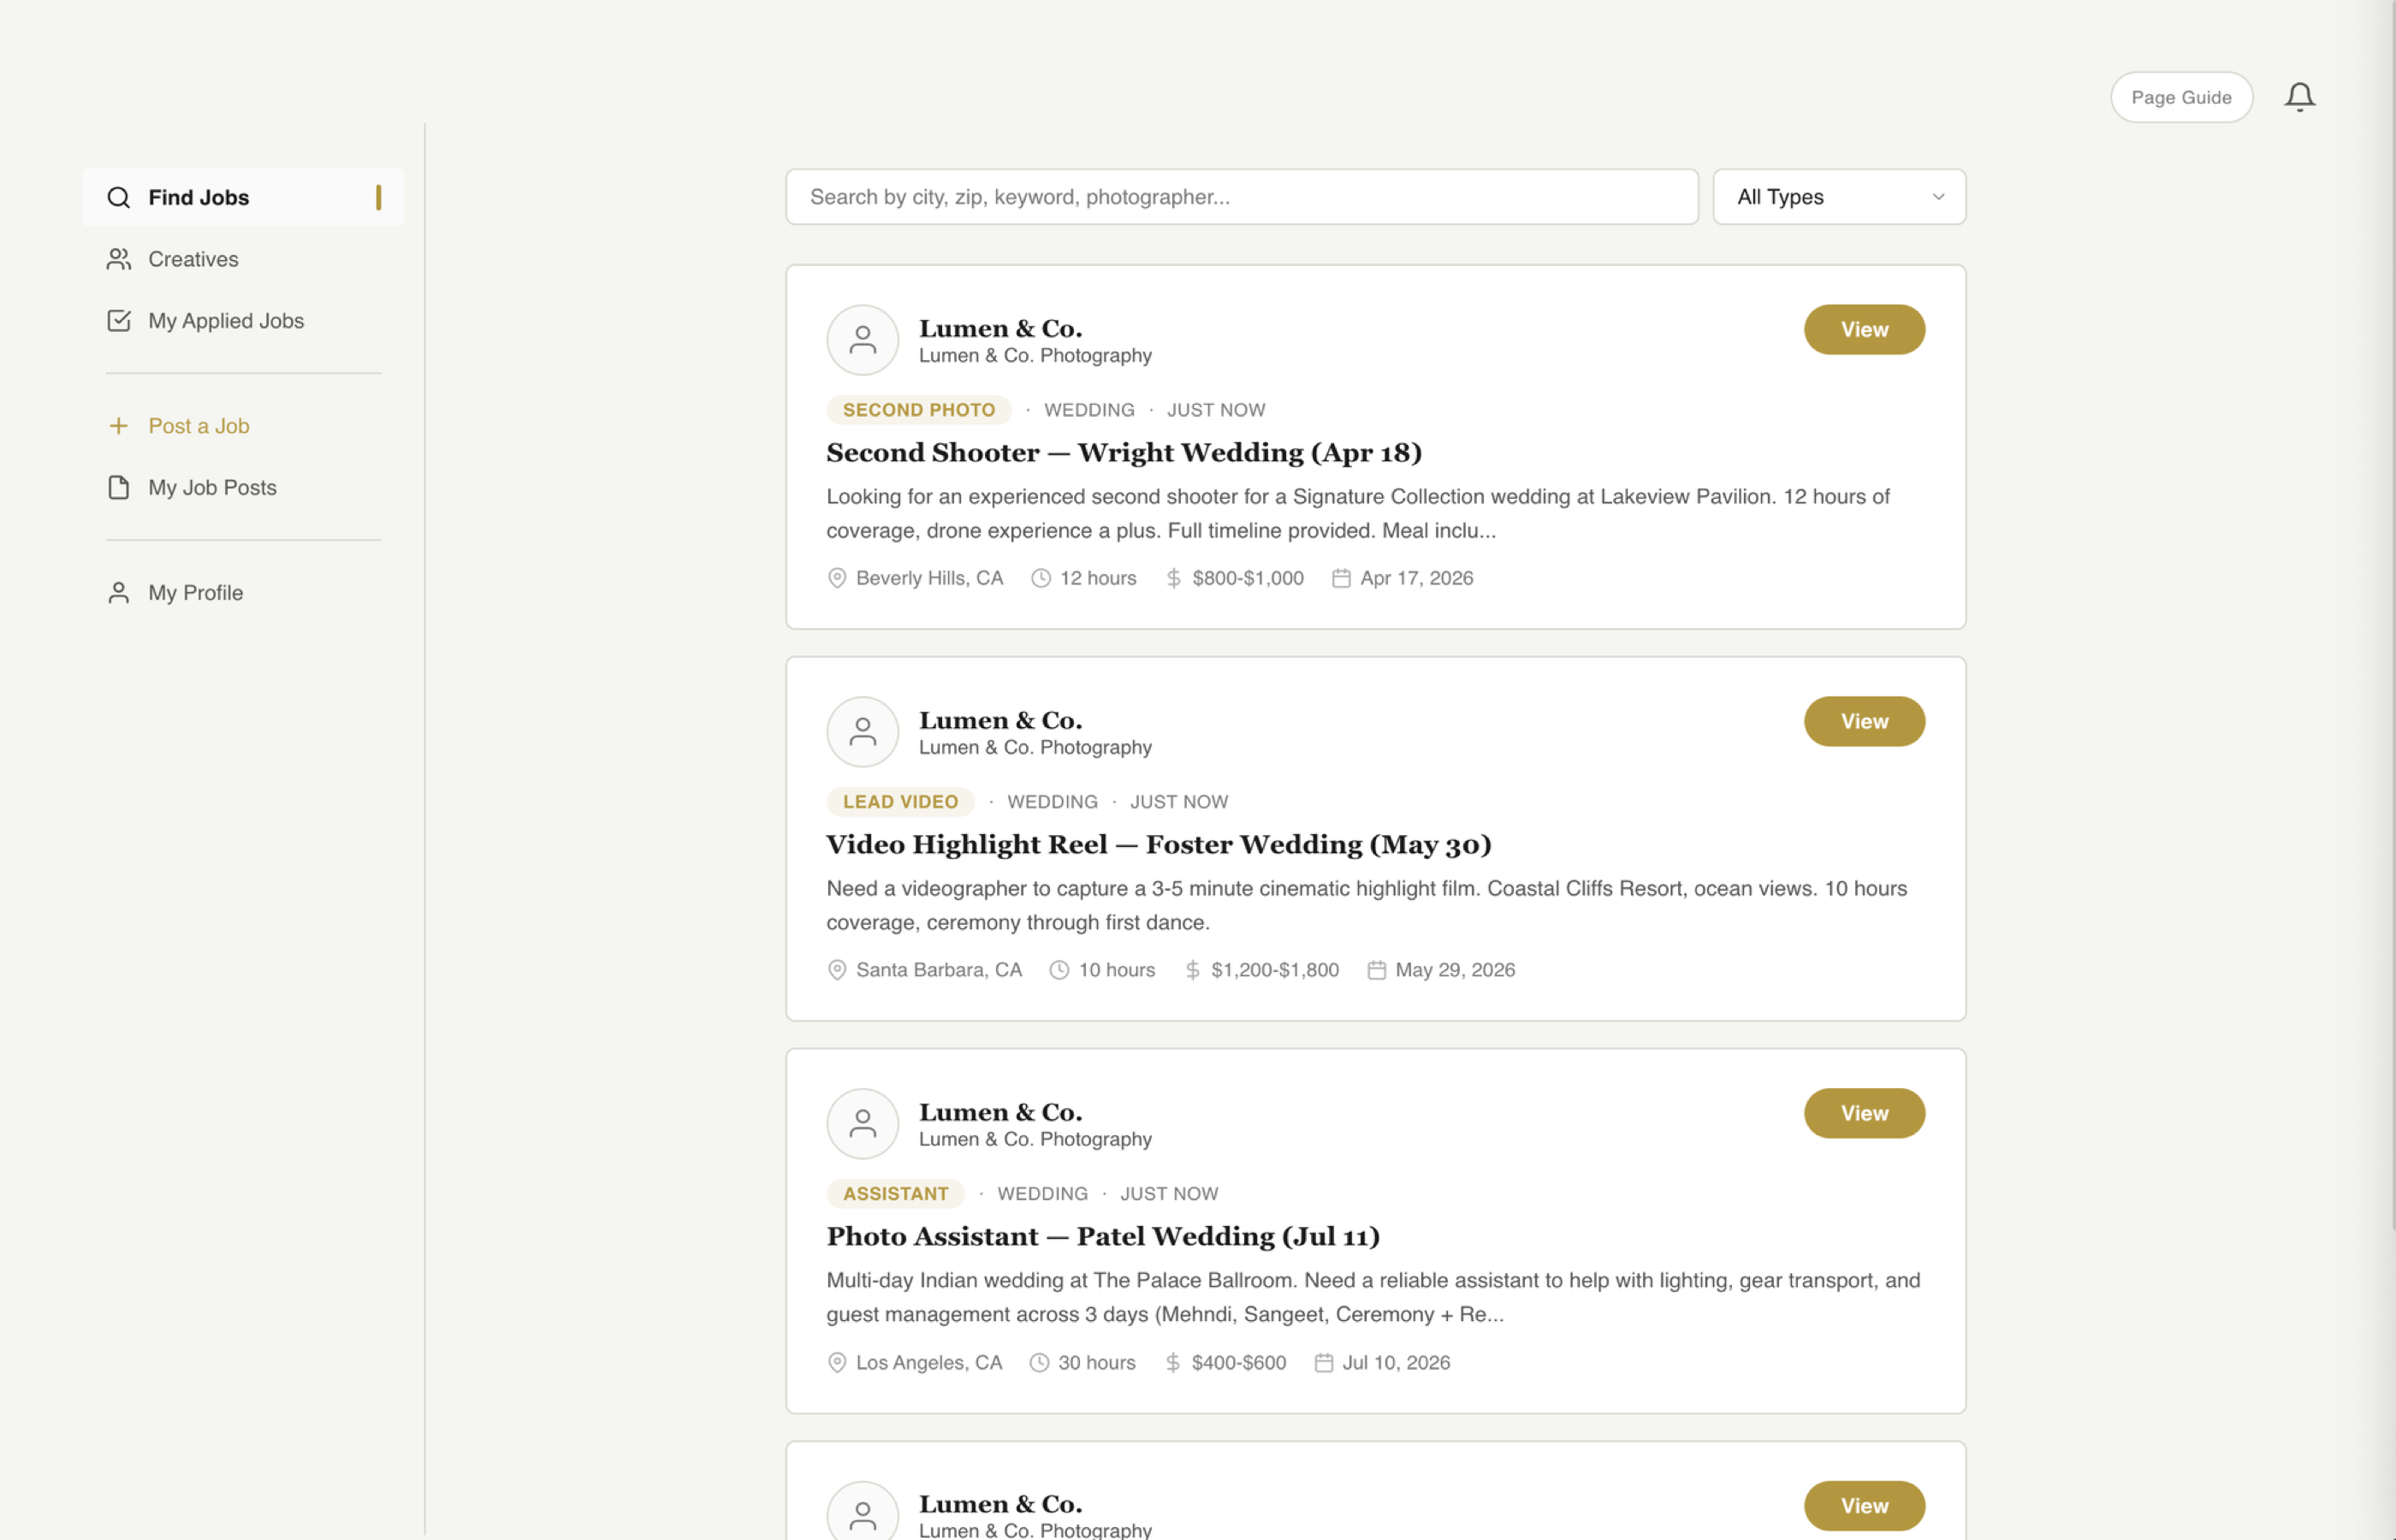Click the search input field
Screen dimensions: 2396x1540
(x=1240, y=196)
